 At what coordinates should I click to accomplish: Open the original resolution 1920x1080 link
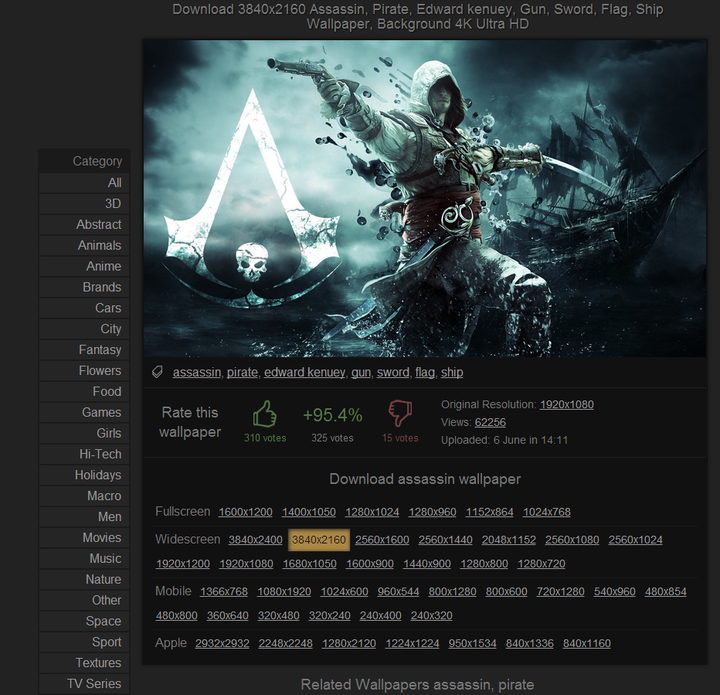click(567, 404)
